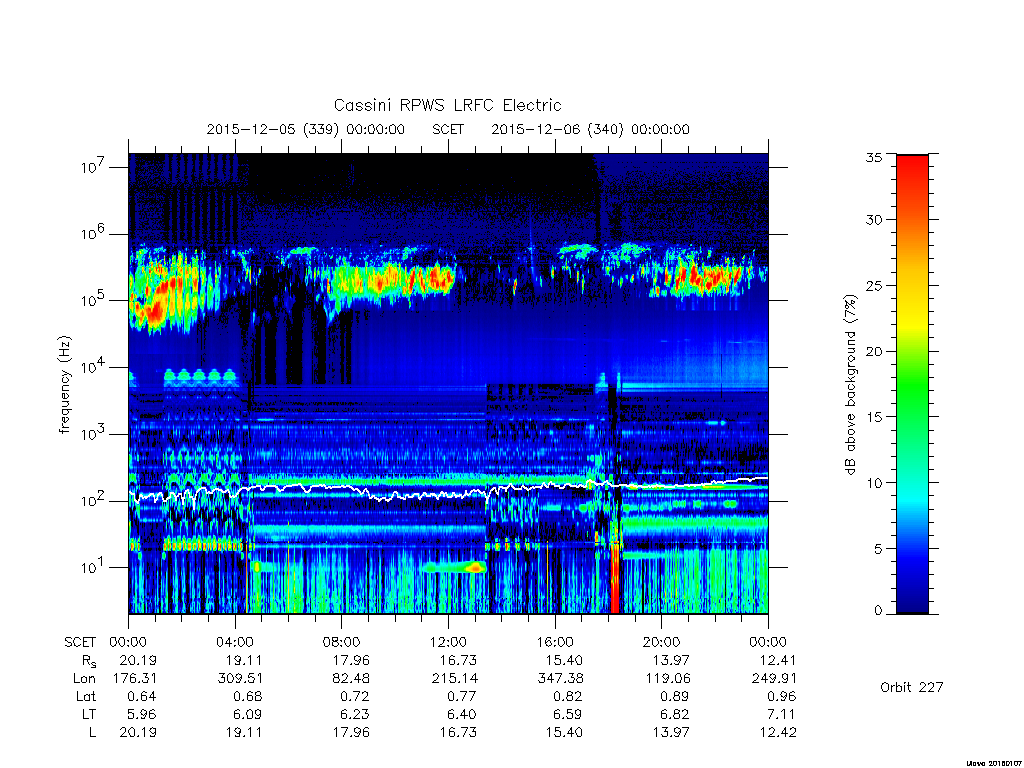Click the frequency (Hz) axis label
The width and height of the screenshot is (1024, 768).
(x=64, y=385)
